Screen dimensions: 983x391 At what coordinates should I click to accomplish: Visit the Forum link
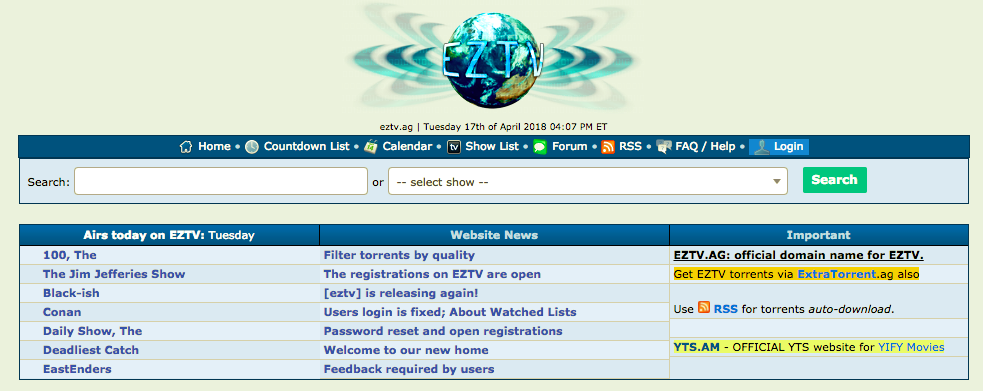(x=569, y=147)
